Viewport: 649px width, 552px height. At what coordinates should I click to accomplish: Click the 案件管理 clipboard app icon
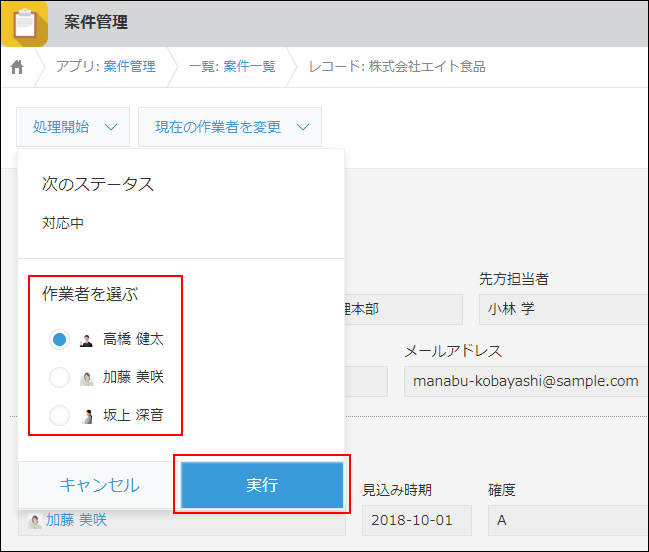click(x=24, y=24)
